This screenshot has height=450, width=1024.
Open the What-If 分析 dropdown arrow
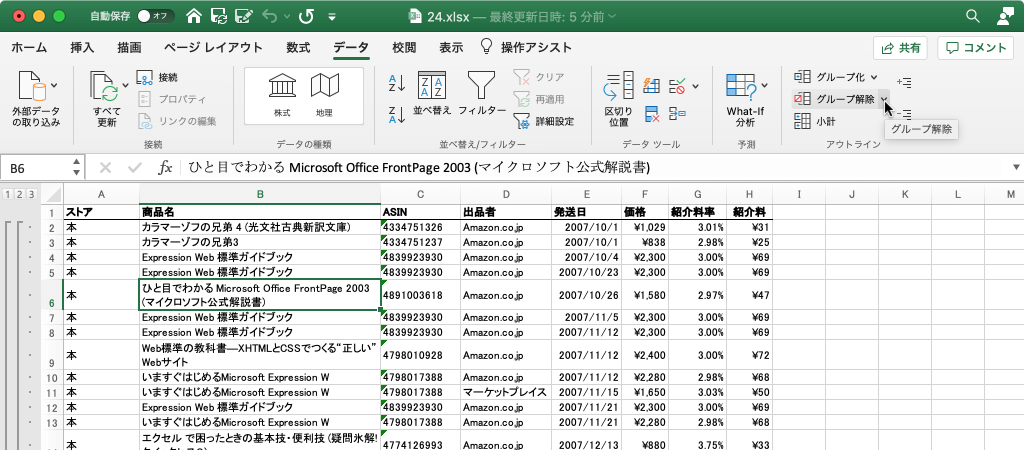764,85
